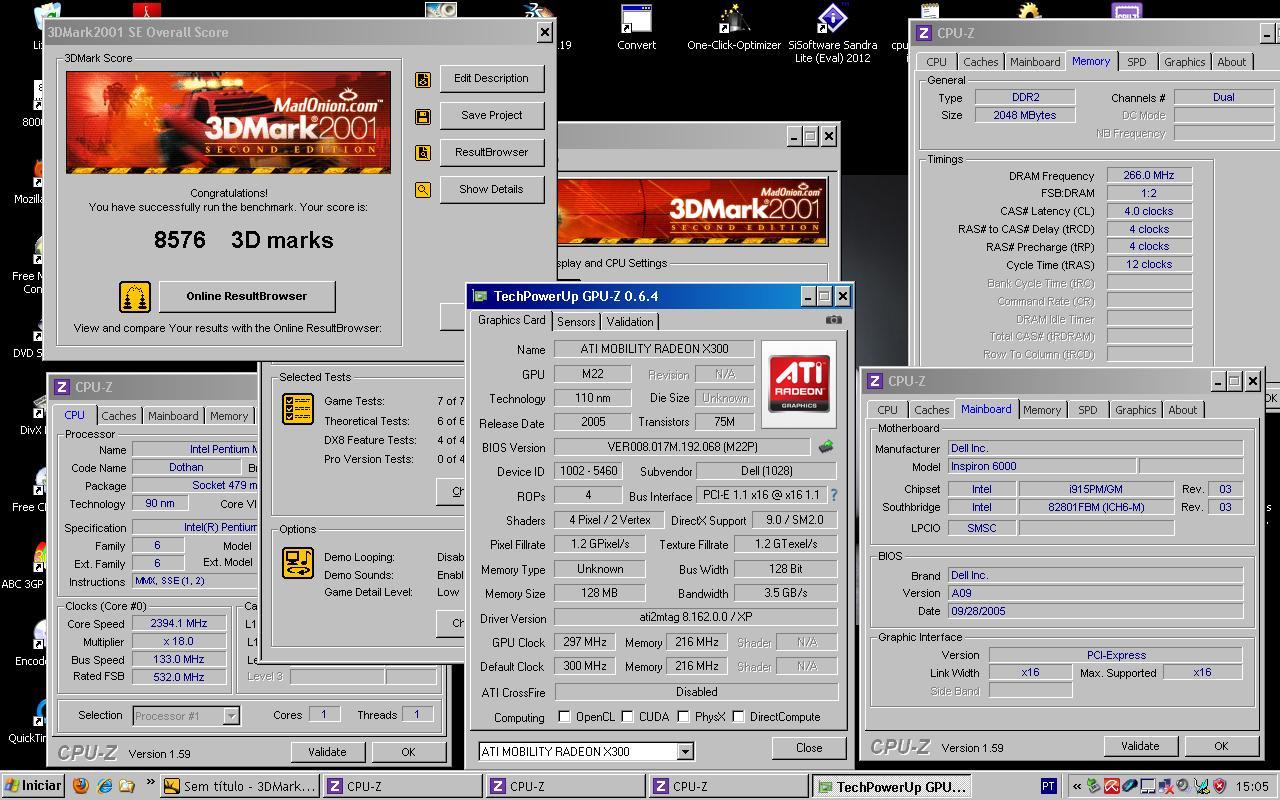The height and width of the screenshot is (800, 1280).
Task: Click the GPU-Z Name field
Action: 655,349
